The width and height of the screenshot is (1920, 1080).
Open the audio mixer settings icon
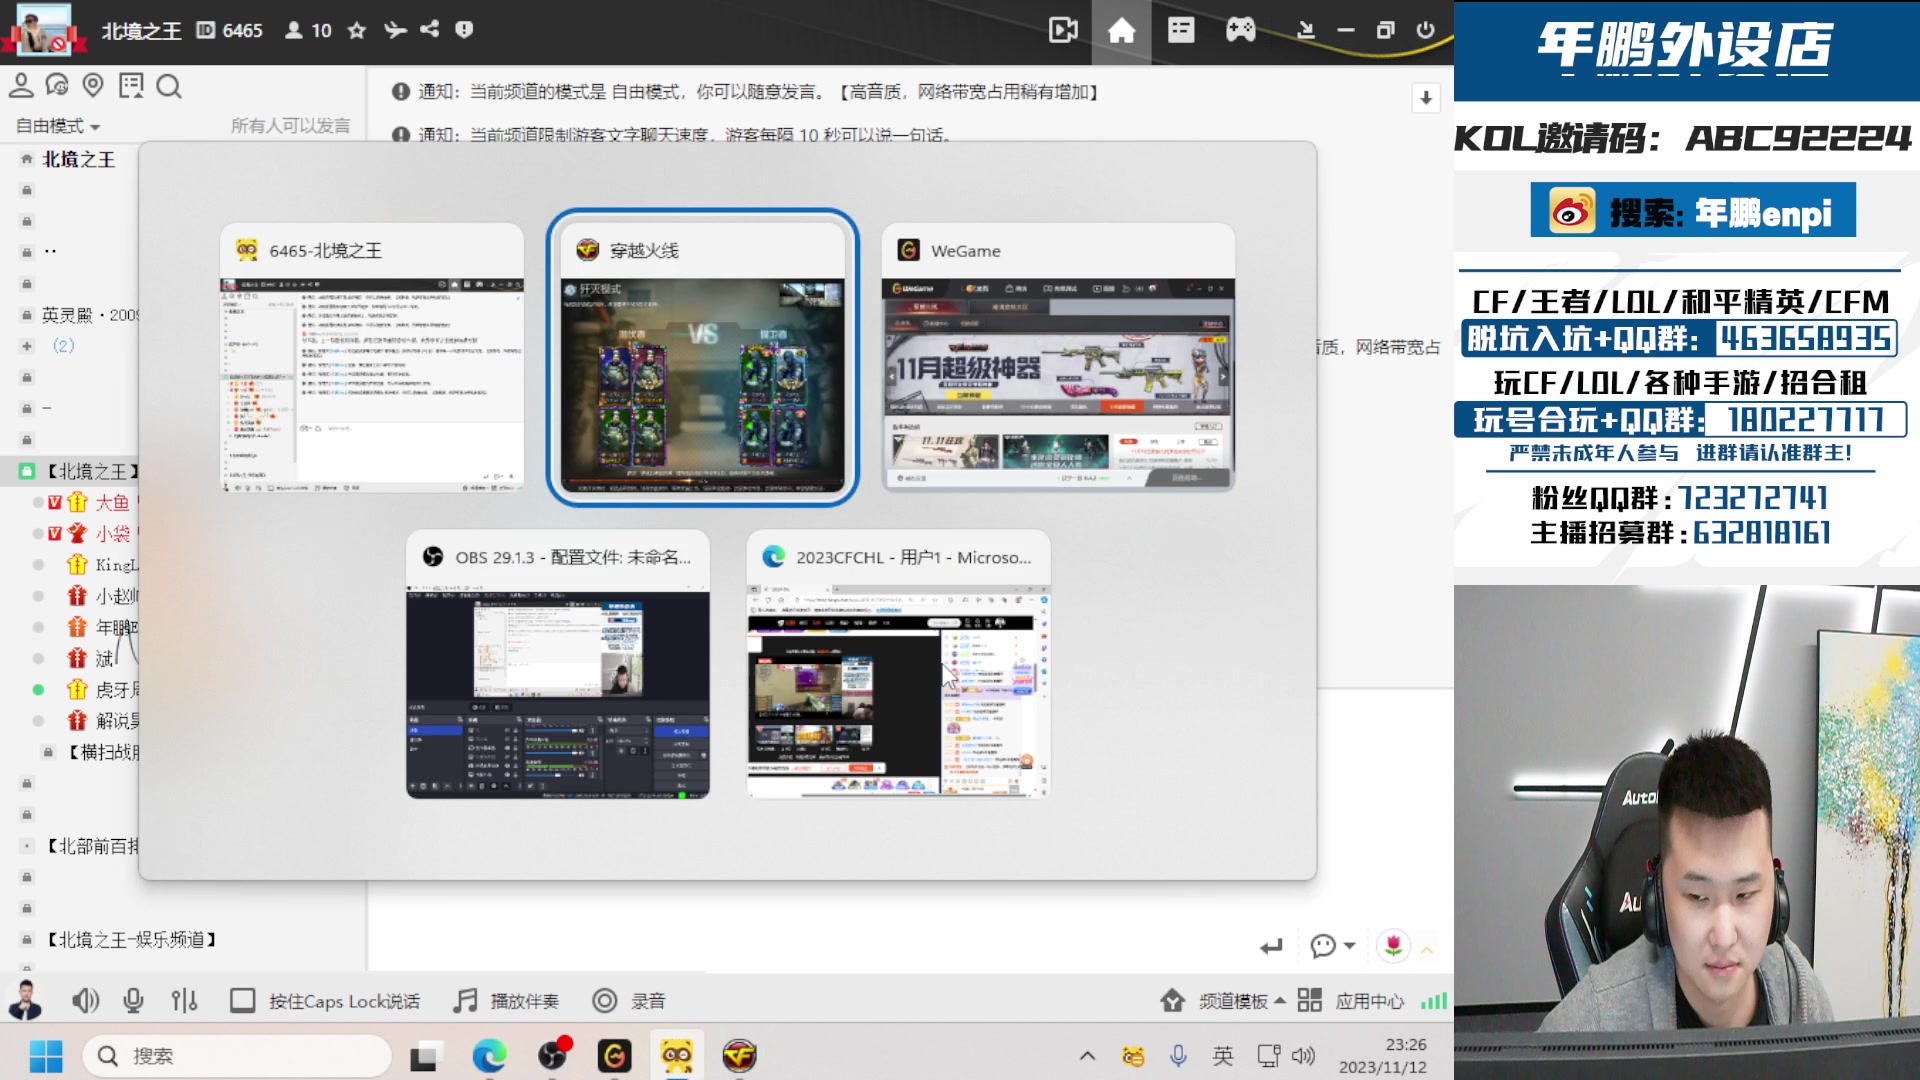click(184, 1001)
